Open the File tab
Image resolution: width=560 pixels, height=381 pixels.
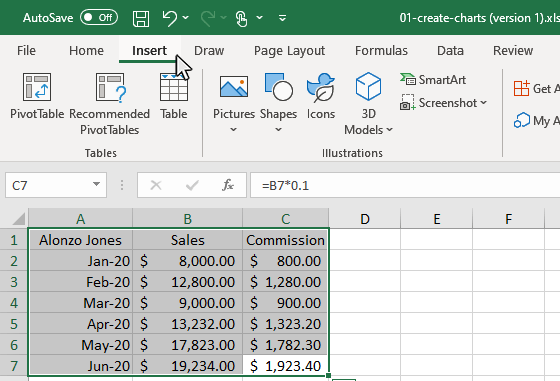[26, 50]
